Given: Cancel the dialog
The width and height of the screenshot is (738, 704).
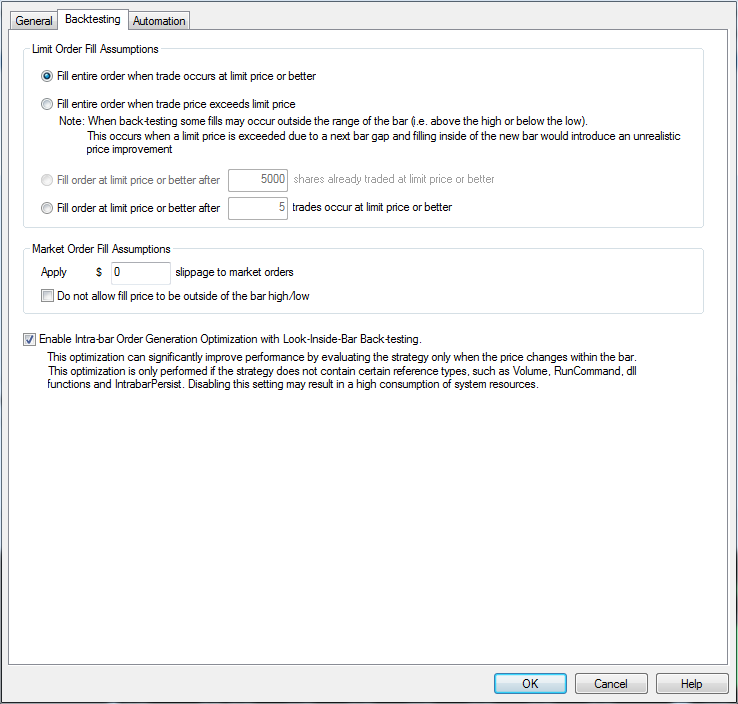Looking at the screenshot, I should point(611,683).
